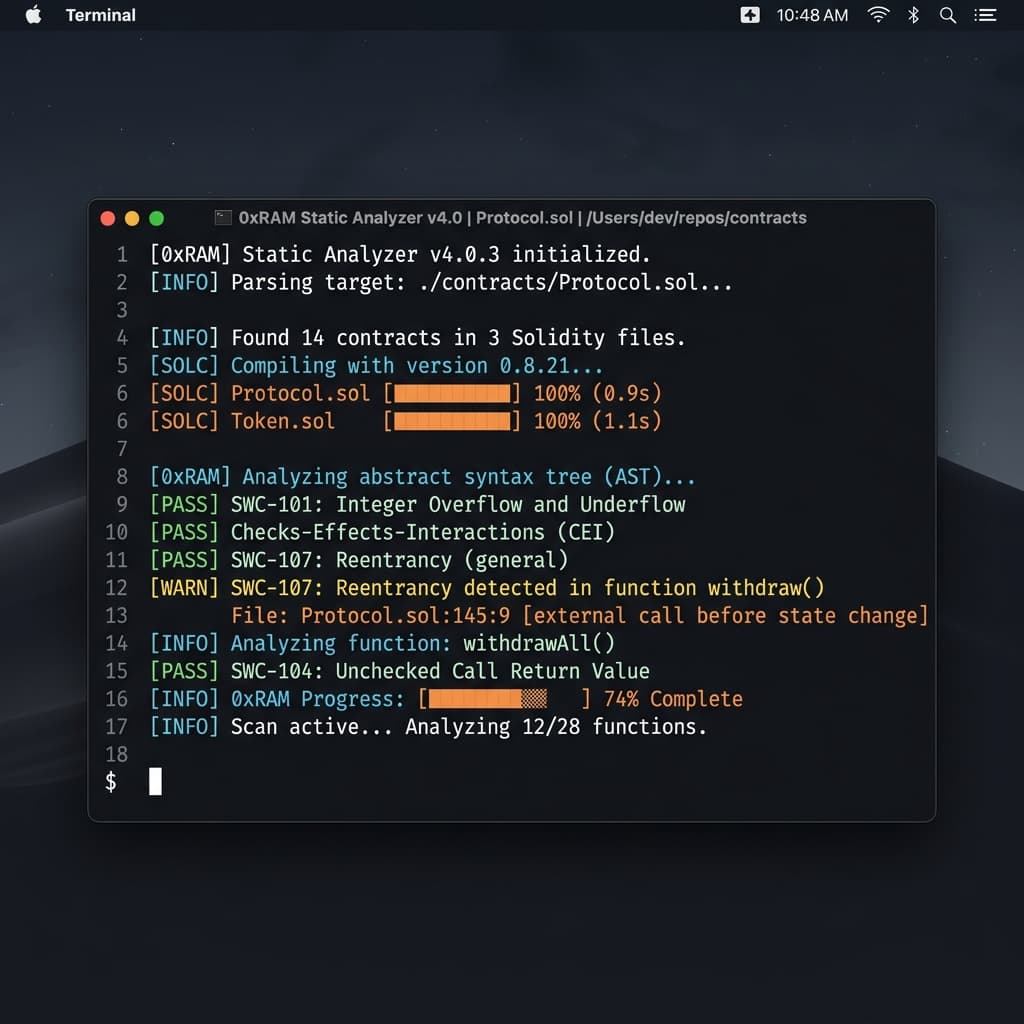Open the Notification Center list icon
Screen dimensions: 1024x1024
[985, 15]
